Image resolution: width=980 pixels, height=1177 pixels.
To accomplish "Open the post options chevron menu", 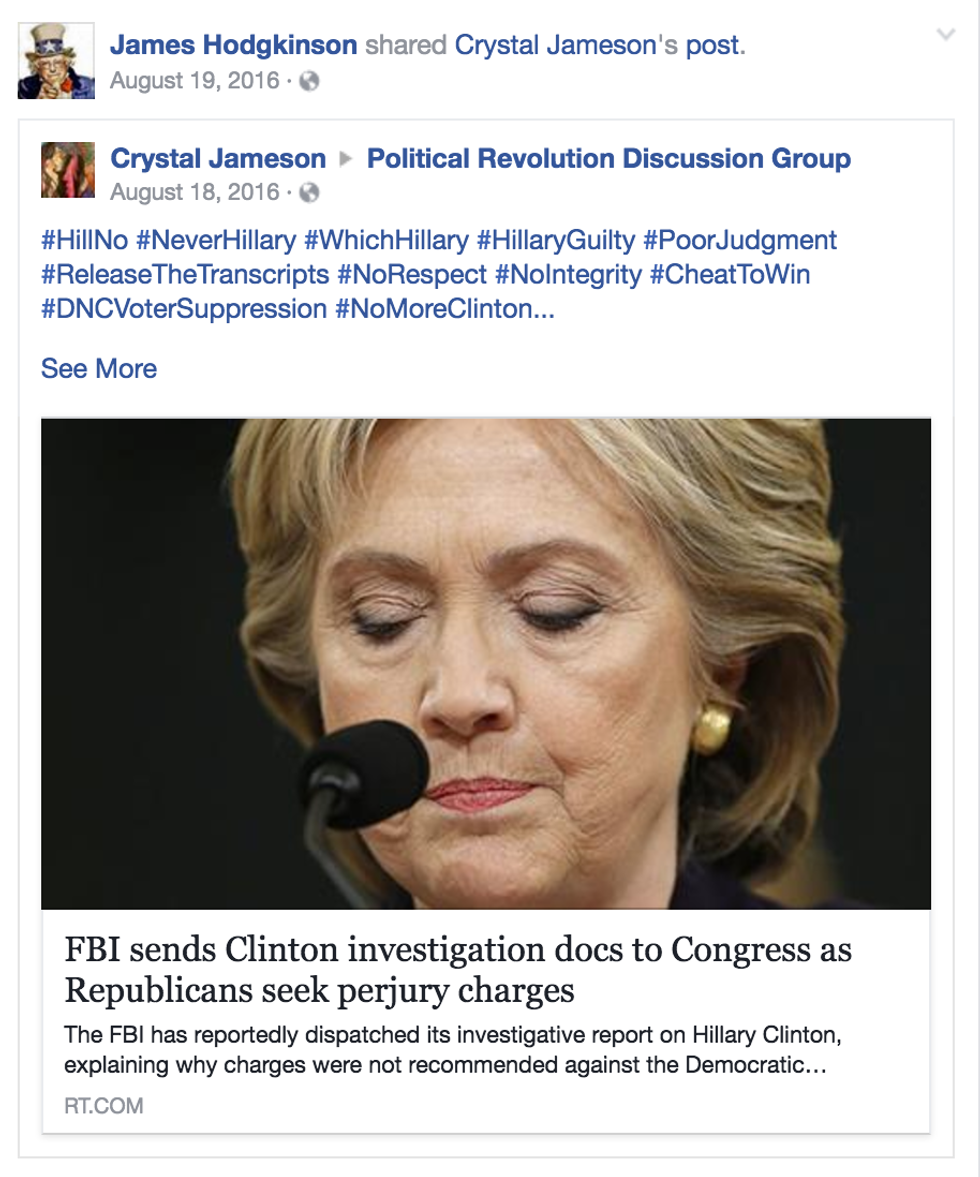I will point(946,35).
